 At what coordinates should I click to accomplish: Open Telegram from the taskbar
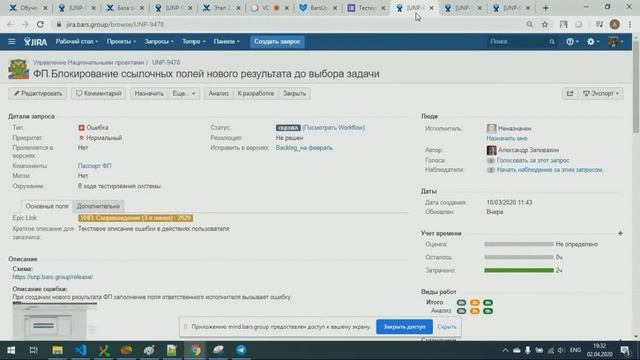pyautogui.click(x=241, y=350)
